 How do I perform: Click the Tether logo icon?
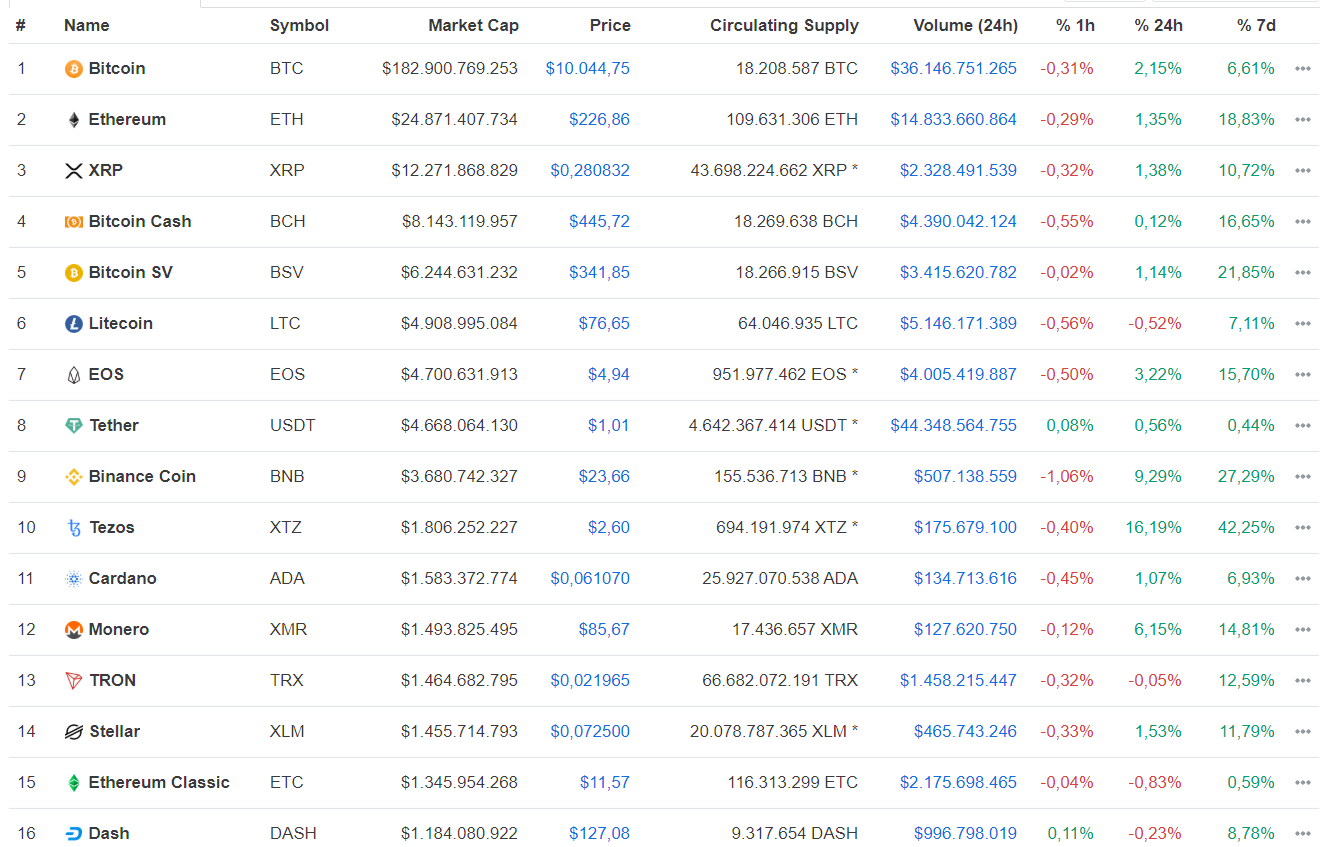pos(73,426)
